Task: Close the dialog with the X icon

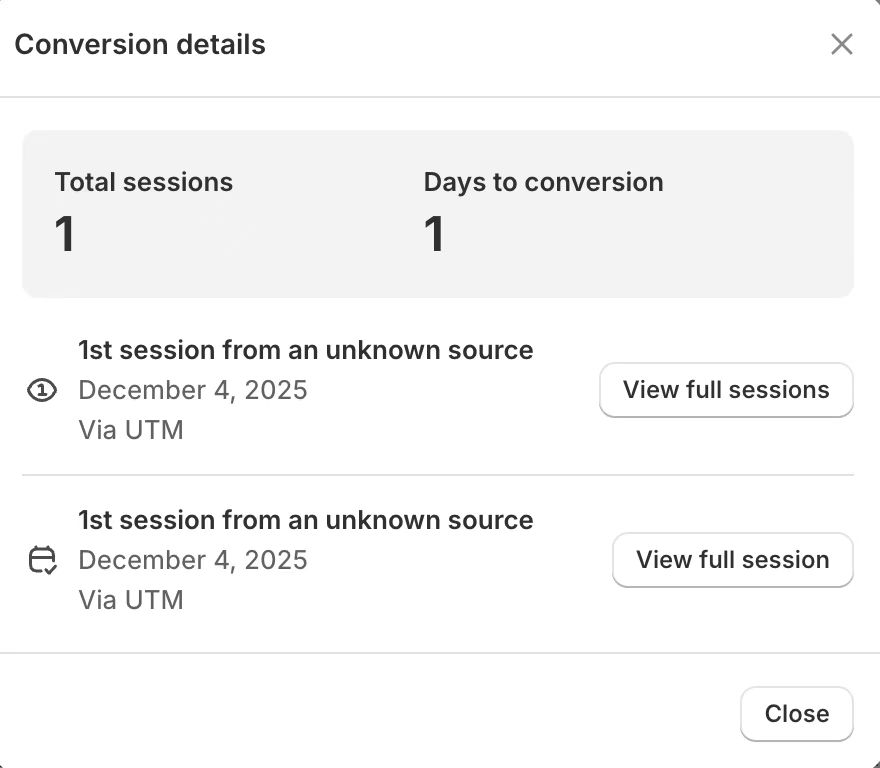Action: 841,44
